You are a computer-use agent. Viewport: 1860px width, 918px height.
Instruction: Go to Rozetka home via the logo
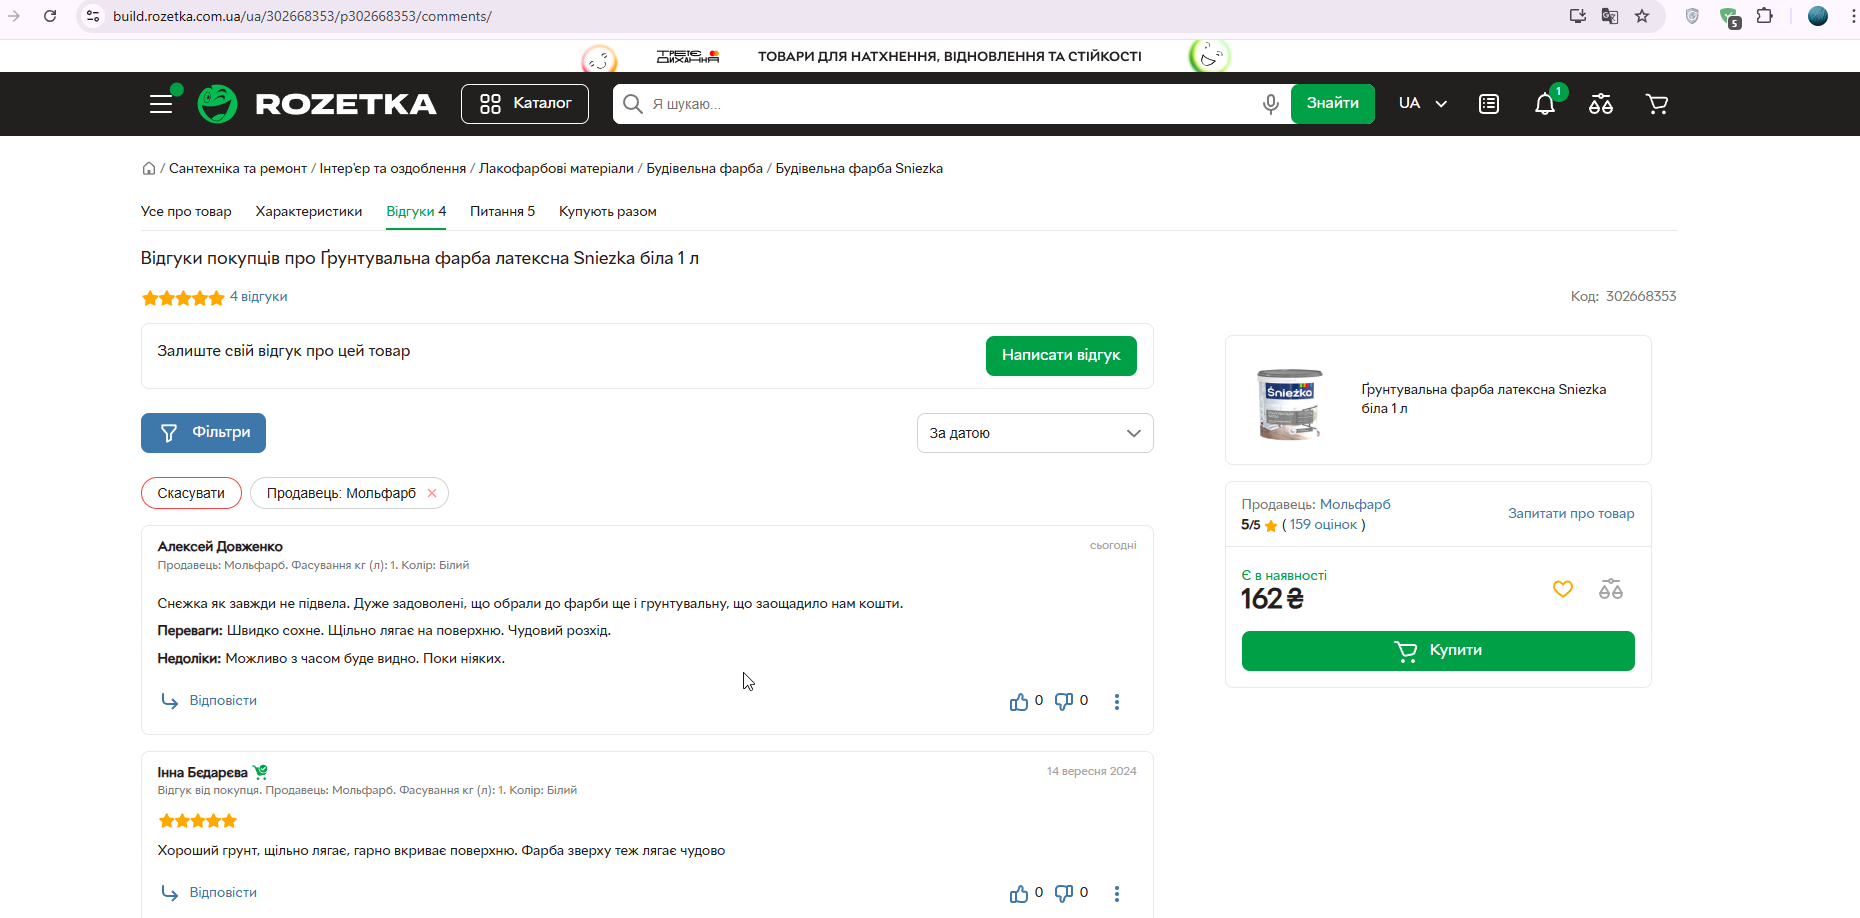point(316,104)
